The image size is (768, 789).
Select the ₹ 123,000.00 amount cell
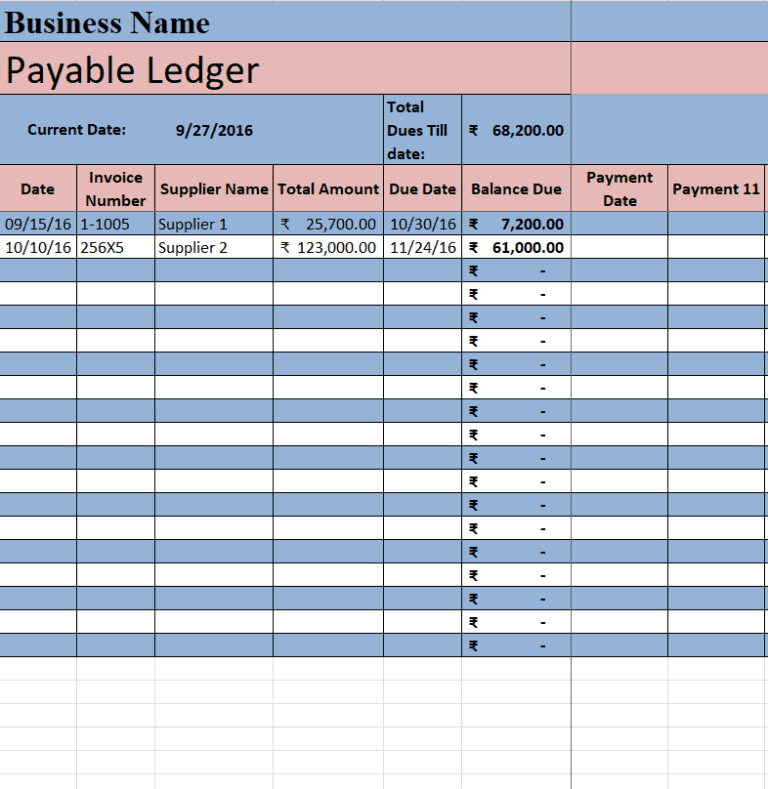[328, 247]
